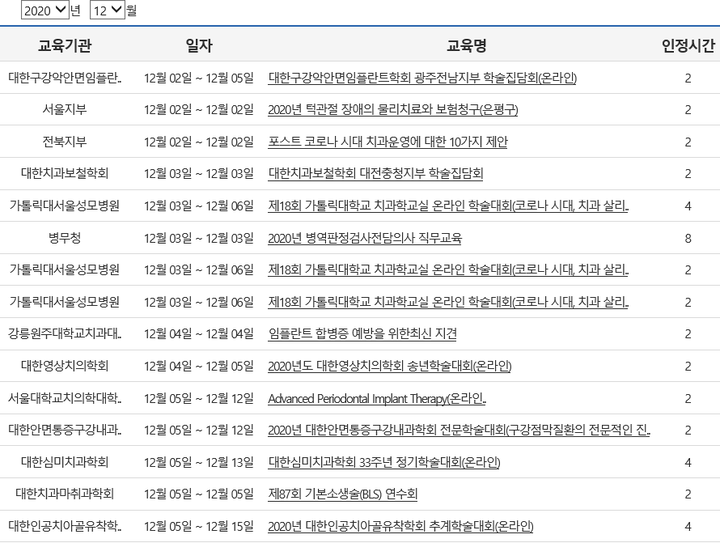This screenshot has height=543, width=720.
Task: Open 포스트 코로나 시대 치과운영 10가지 제안 link
Action: pos(388,142)
